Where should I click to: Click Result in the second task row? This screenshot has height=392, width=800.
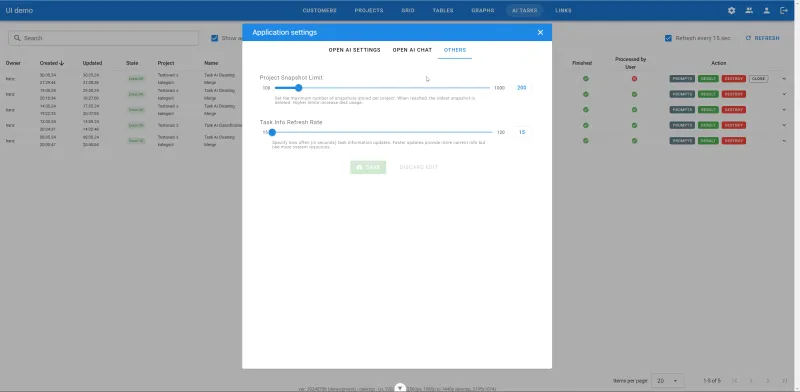708,94
